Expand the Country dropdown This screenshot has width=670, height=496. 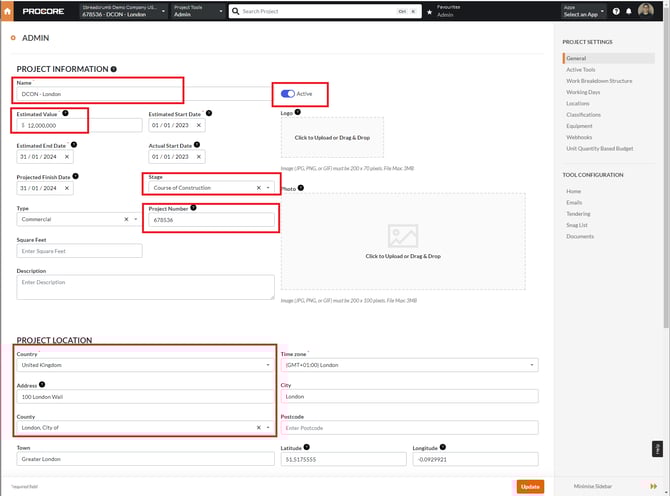click(268, 365)
